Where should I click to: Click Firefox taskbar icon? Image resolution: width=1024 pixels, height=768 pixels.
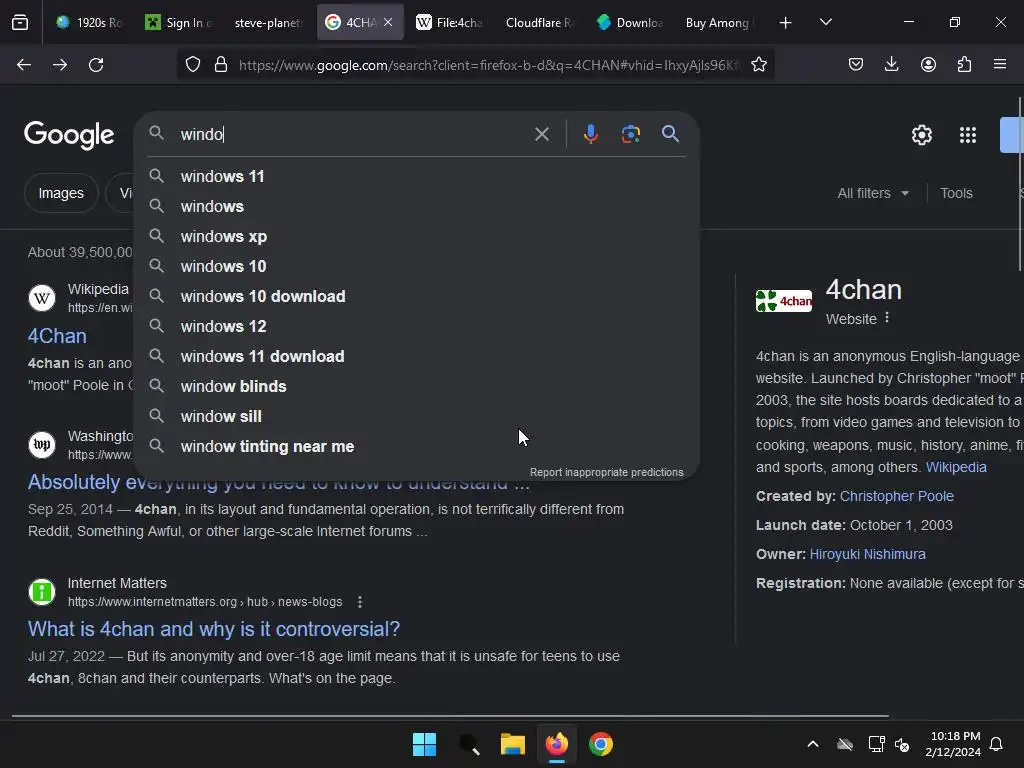pyautogui.click(x=556, y=744)
